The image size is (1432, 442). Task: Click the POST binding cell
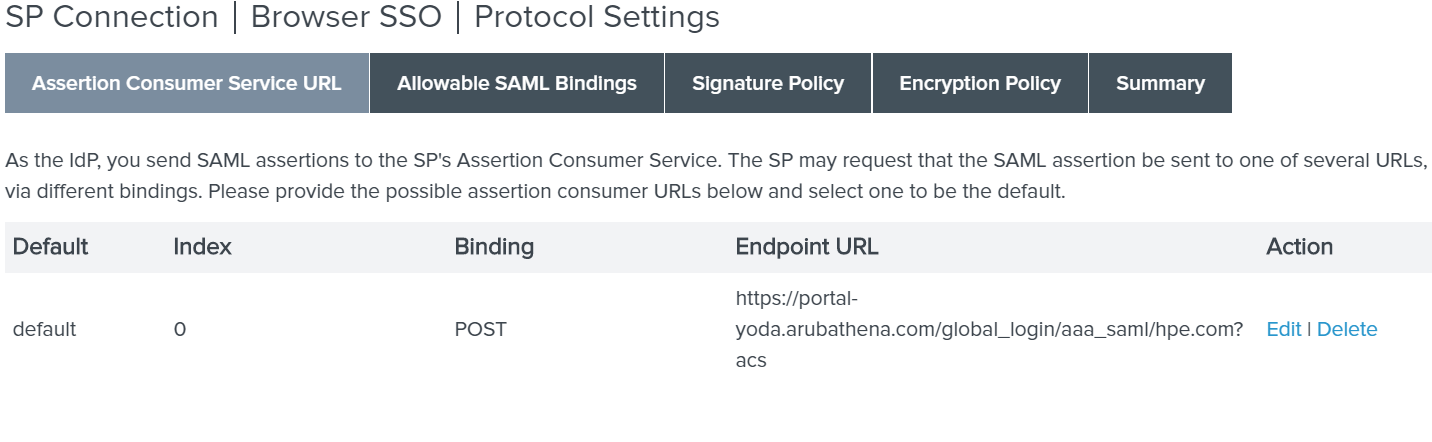point(480,329)
